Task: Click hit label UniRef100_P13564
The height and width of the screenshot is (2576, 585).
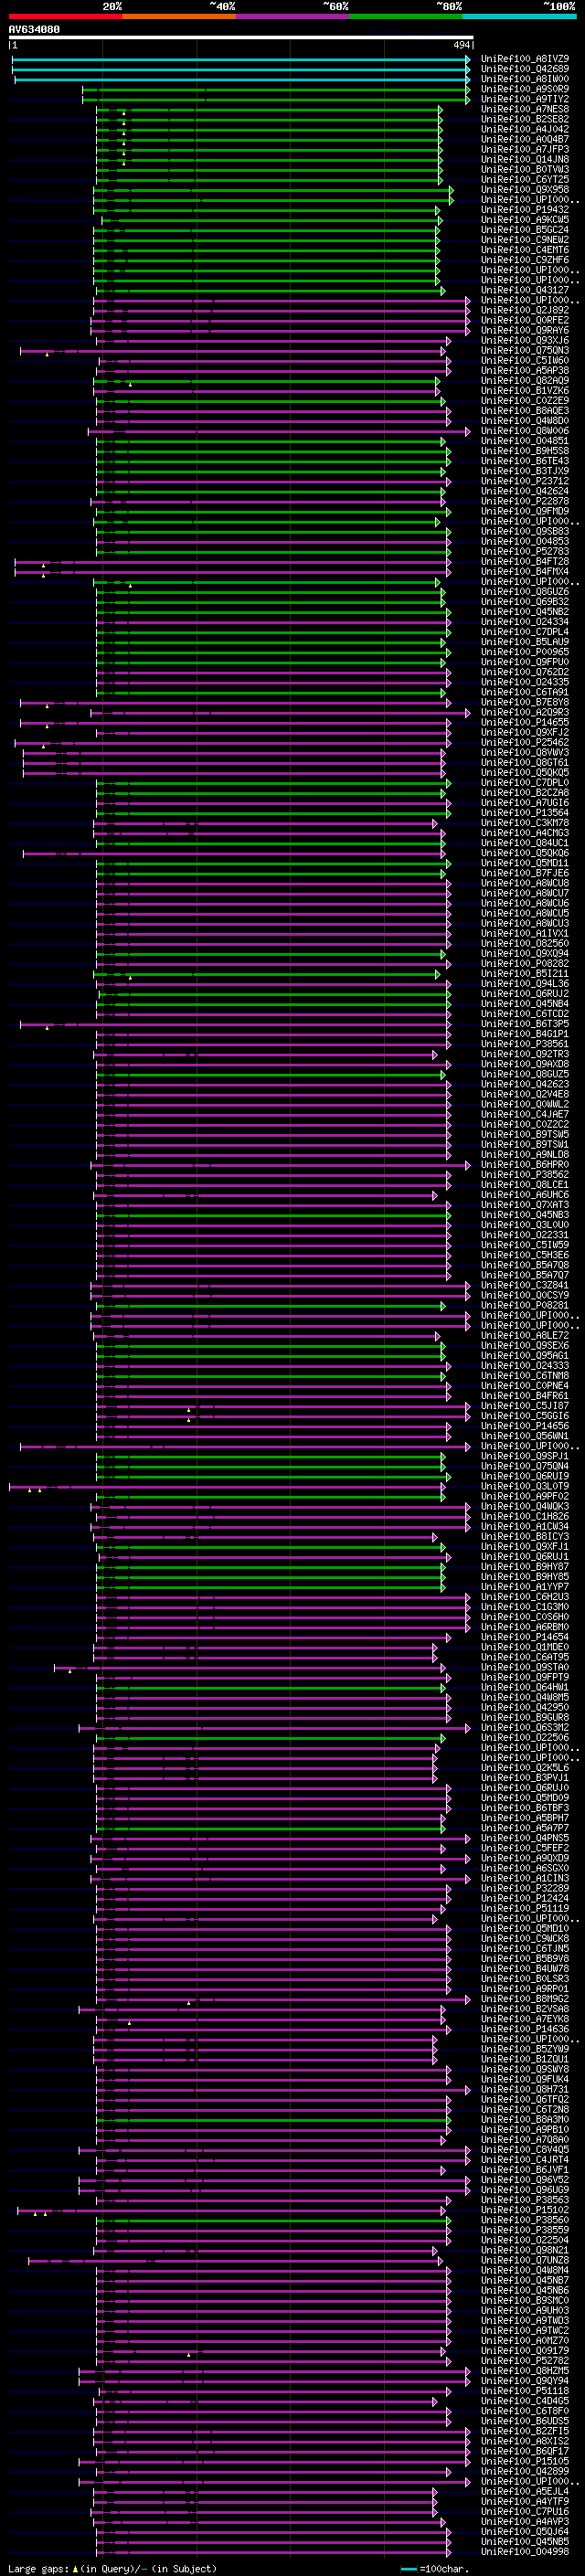Action: coord(525,813)
